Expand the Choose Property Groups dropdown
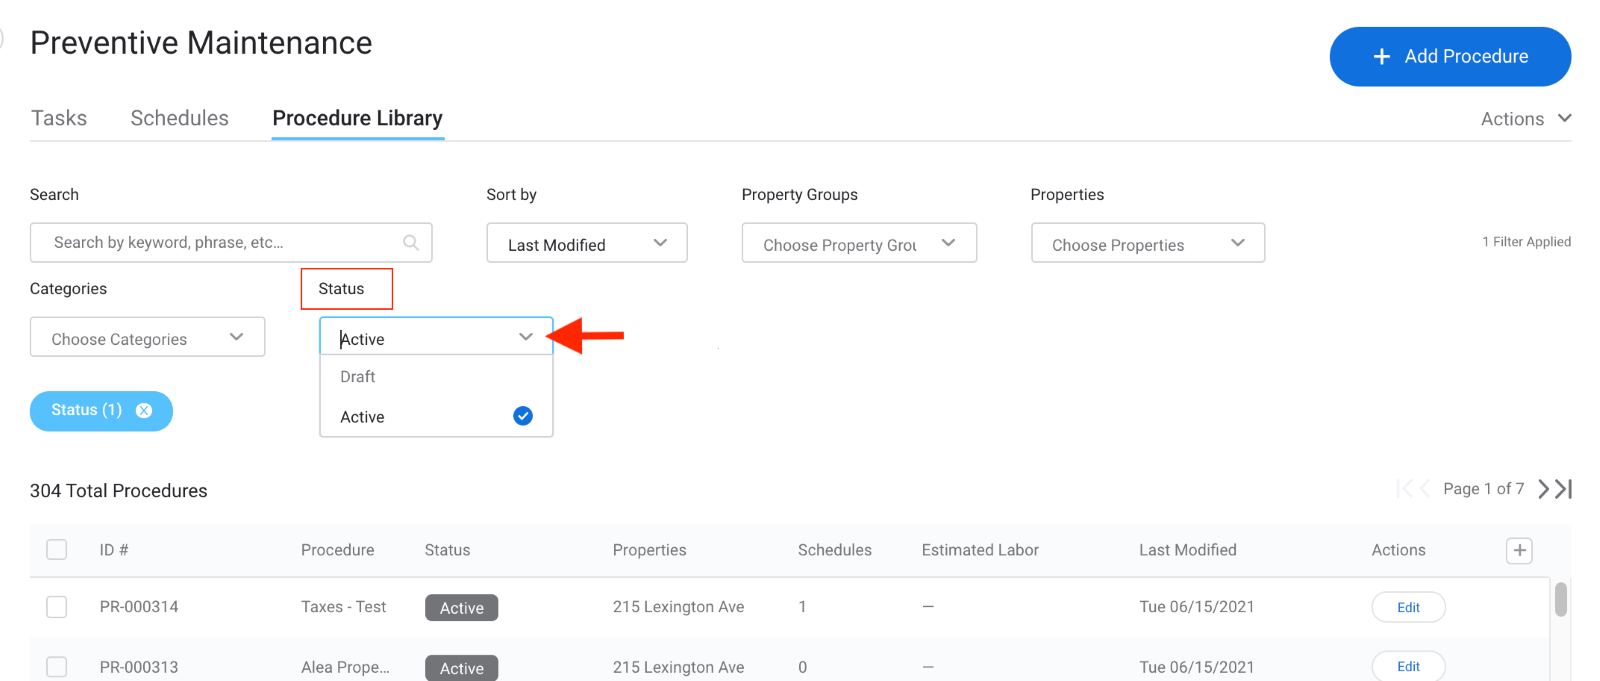 click(858, 244)
